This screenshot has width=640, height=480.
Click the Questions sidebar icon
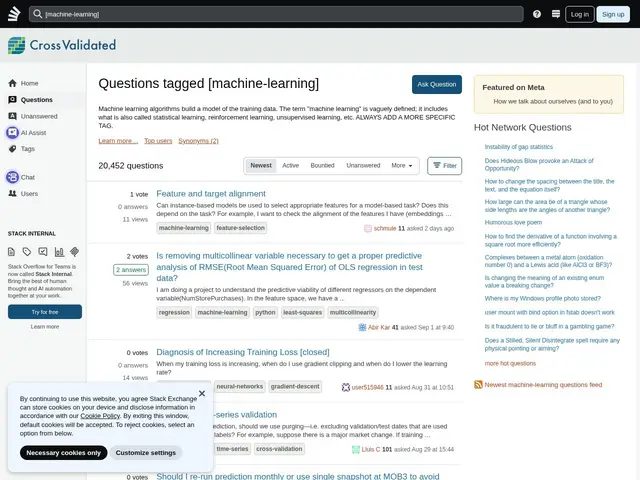(13, 100)
